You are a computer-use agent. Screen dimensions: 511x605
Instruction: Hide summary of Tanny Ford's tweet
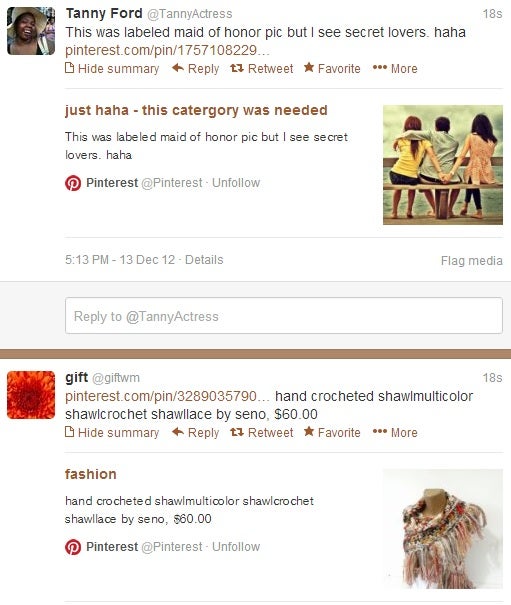pos(112,69)
